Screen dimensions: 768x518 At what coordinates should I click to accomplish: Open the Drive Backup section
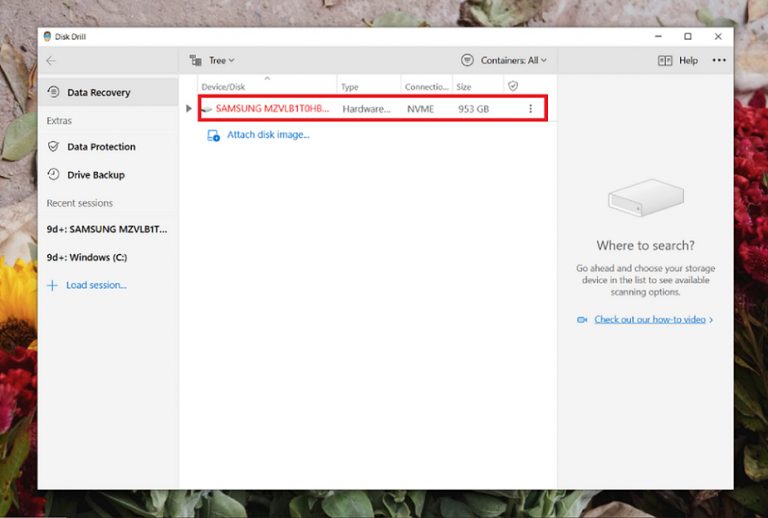(95, 175)
